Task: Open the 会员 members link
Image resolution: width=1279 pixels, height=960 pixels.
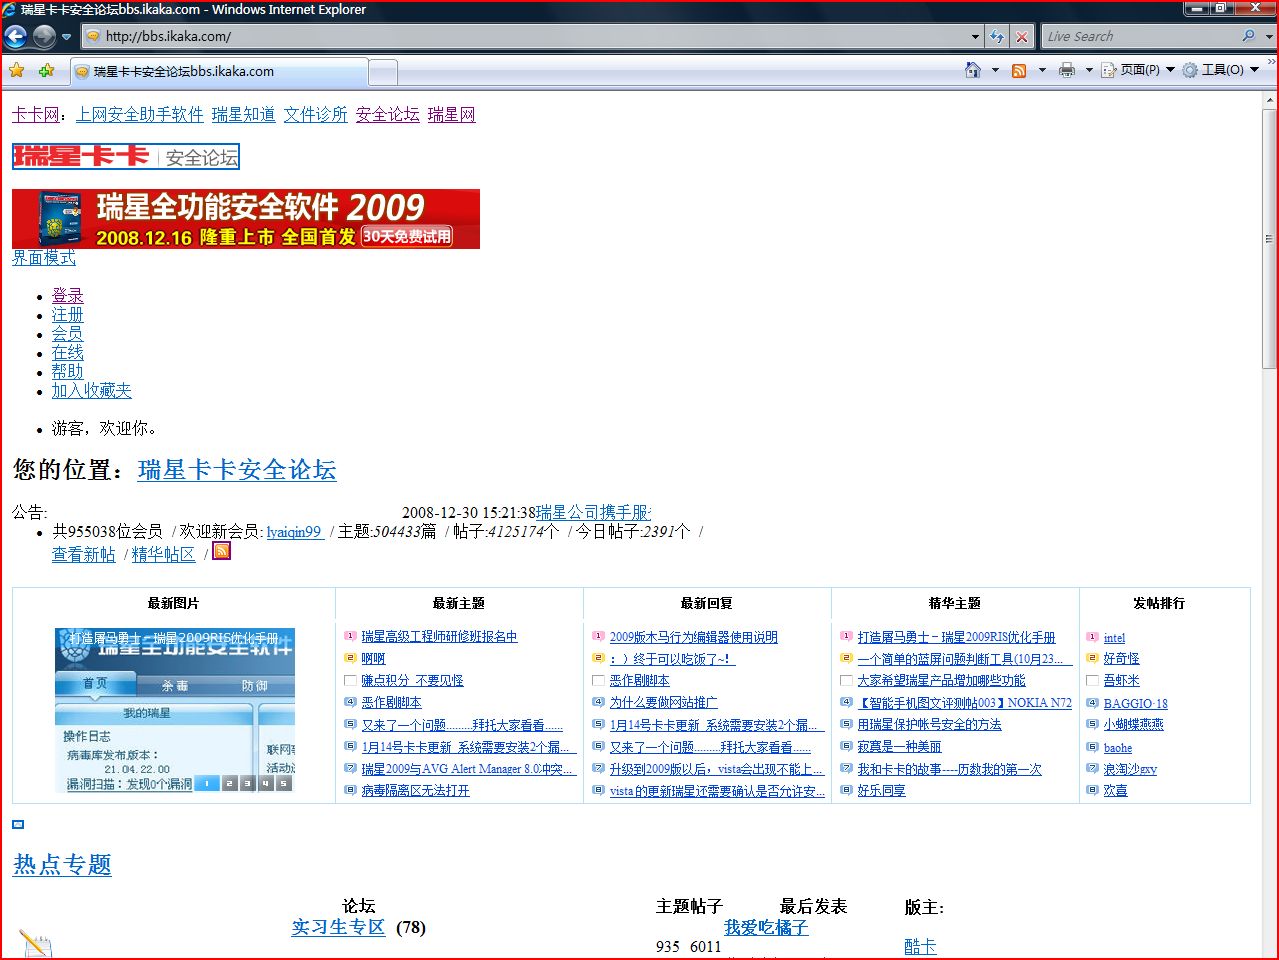Action: point(68,334)
